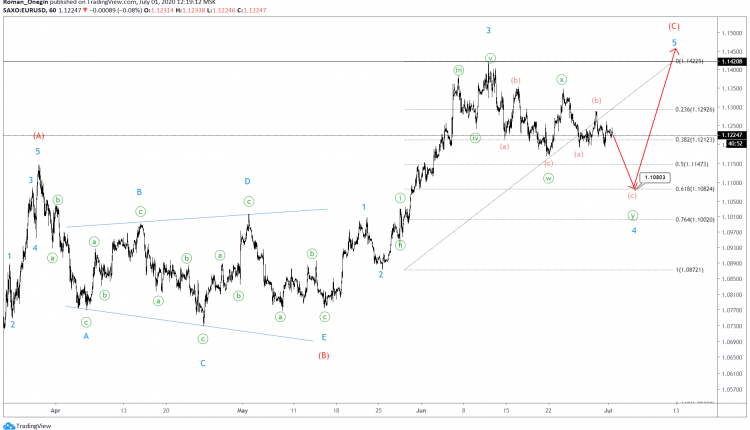Click the blue triangle label A

[86, 336]
